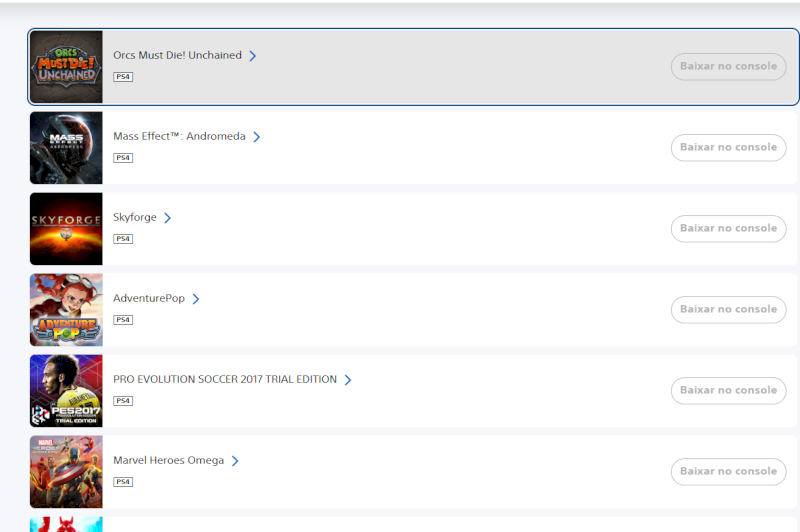Click the PS4 badge under Mass Effect: Andromeda
Viewport: 800px width, 532px height.
click(x=123, y=158)
